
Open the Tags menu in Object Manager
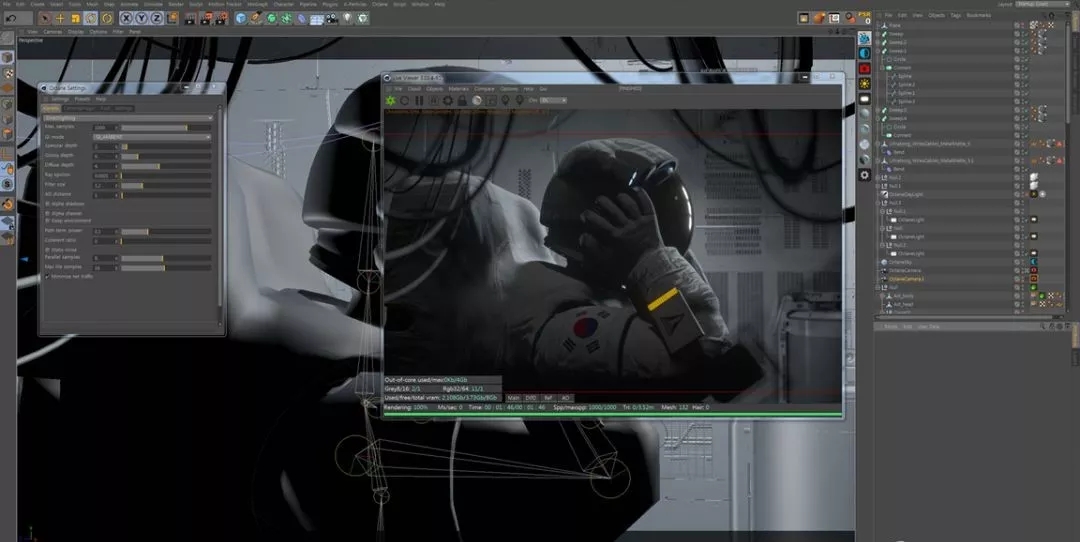coord(955,15)
